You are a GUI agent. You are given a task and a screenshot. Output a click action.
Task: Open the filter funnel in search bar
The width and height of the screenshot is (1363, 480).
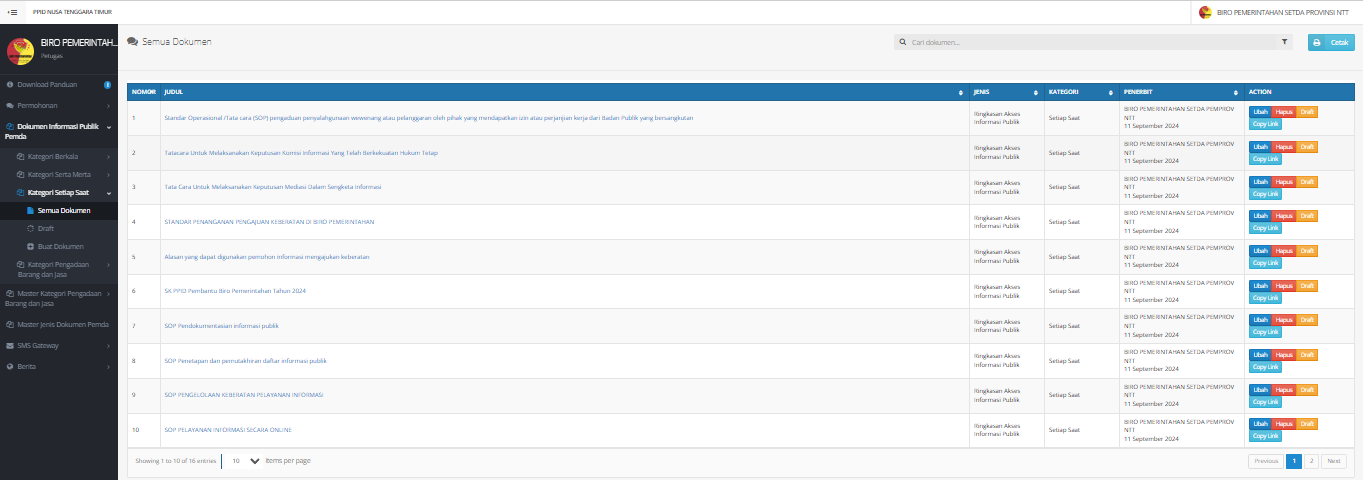(x=1284, y=43)
